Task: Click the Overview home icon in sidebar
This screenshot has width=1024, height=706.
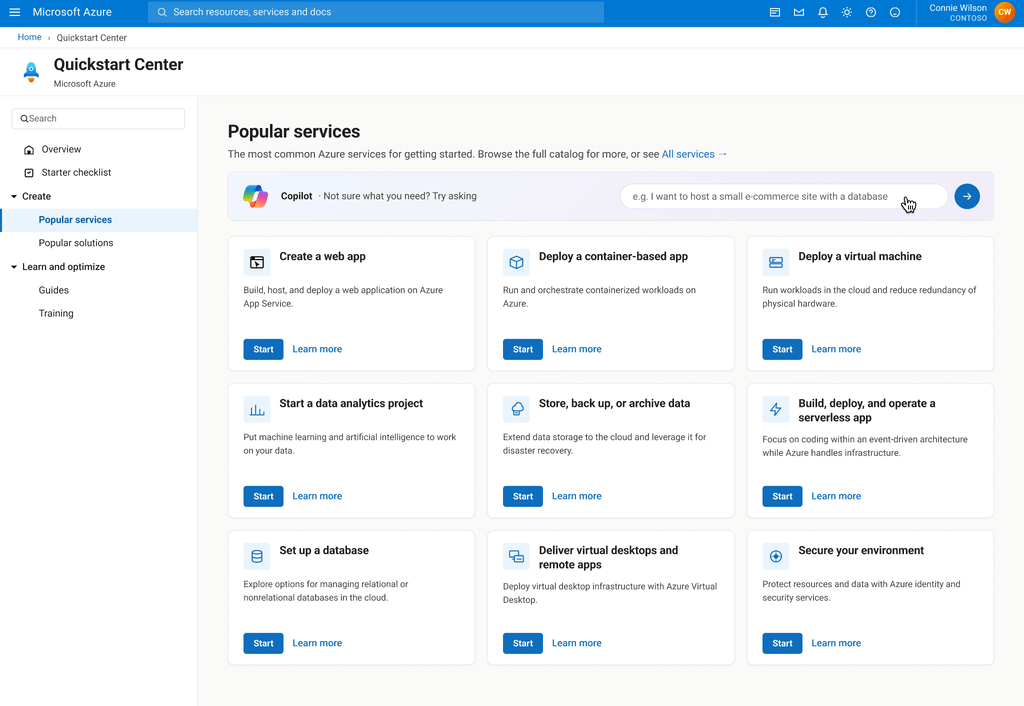Action: (29, 150)
